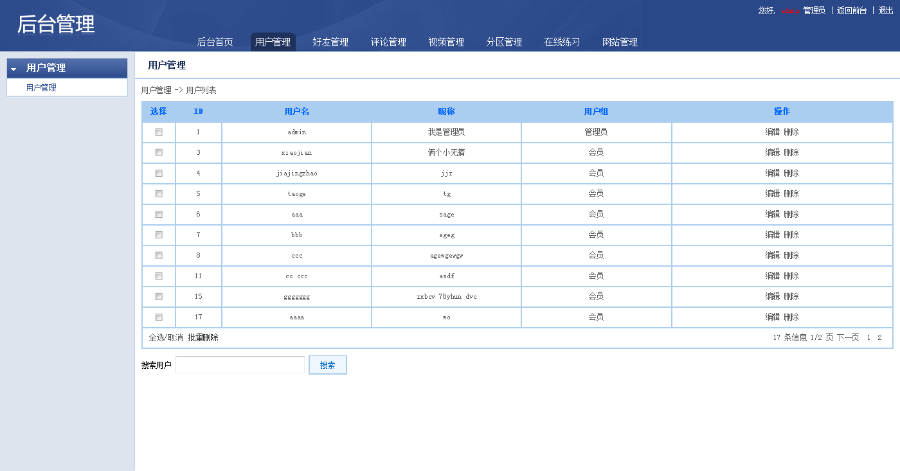Click the 全选/取消 select-all link
Viewport: 900px width, 471px height.
click(x=166, y=337)
